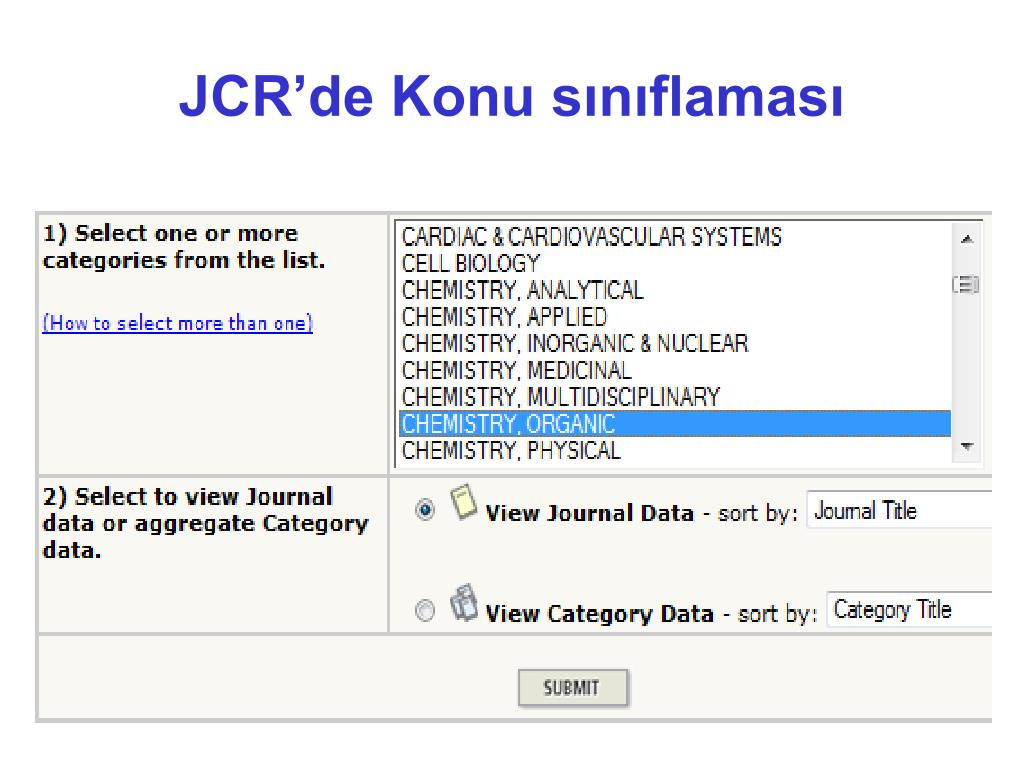Viewport: 1024px width, 768px height.
Task: Select CHEMISTRY, PHYSICAL category
Action: click(x=675, y=451)
